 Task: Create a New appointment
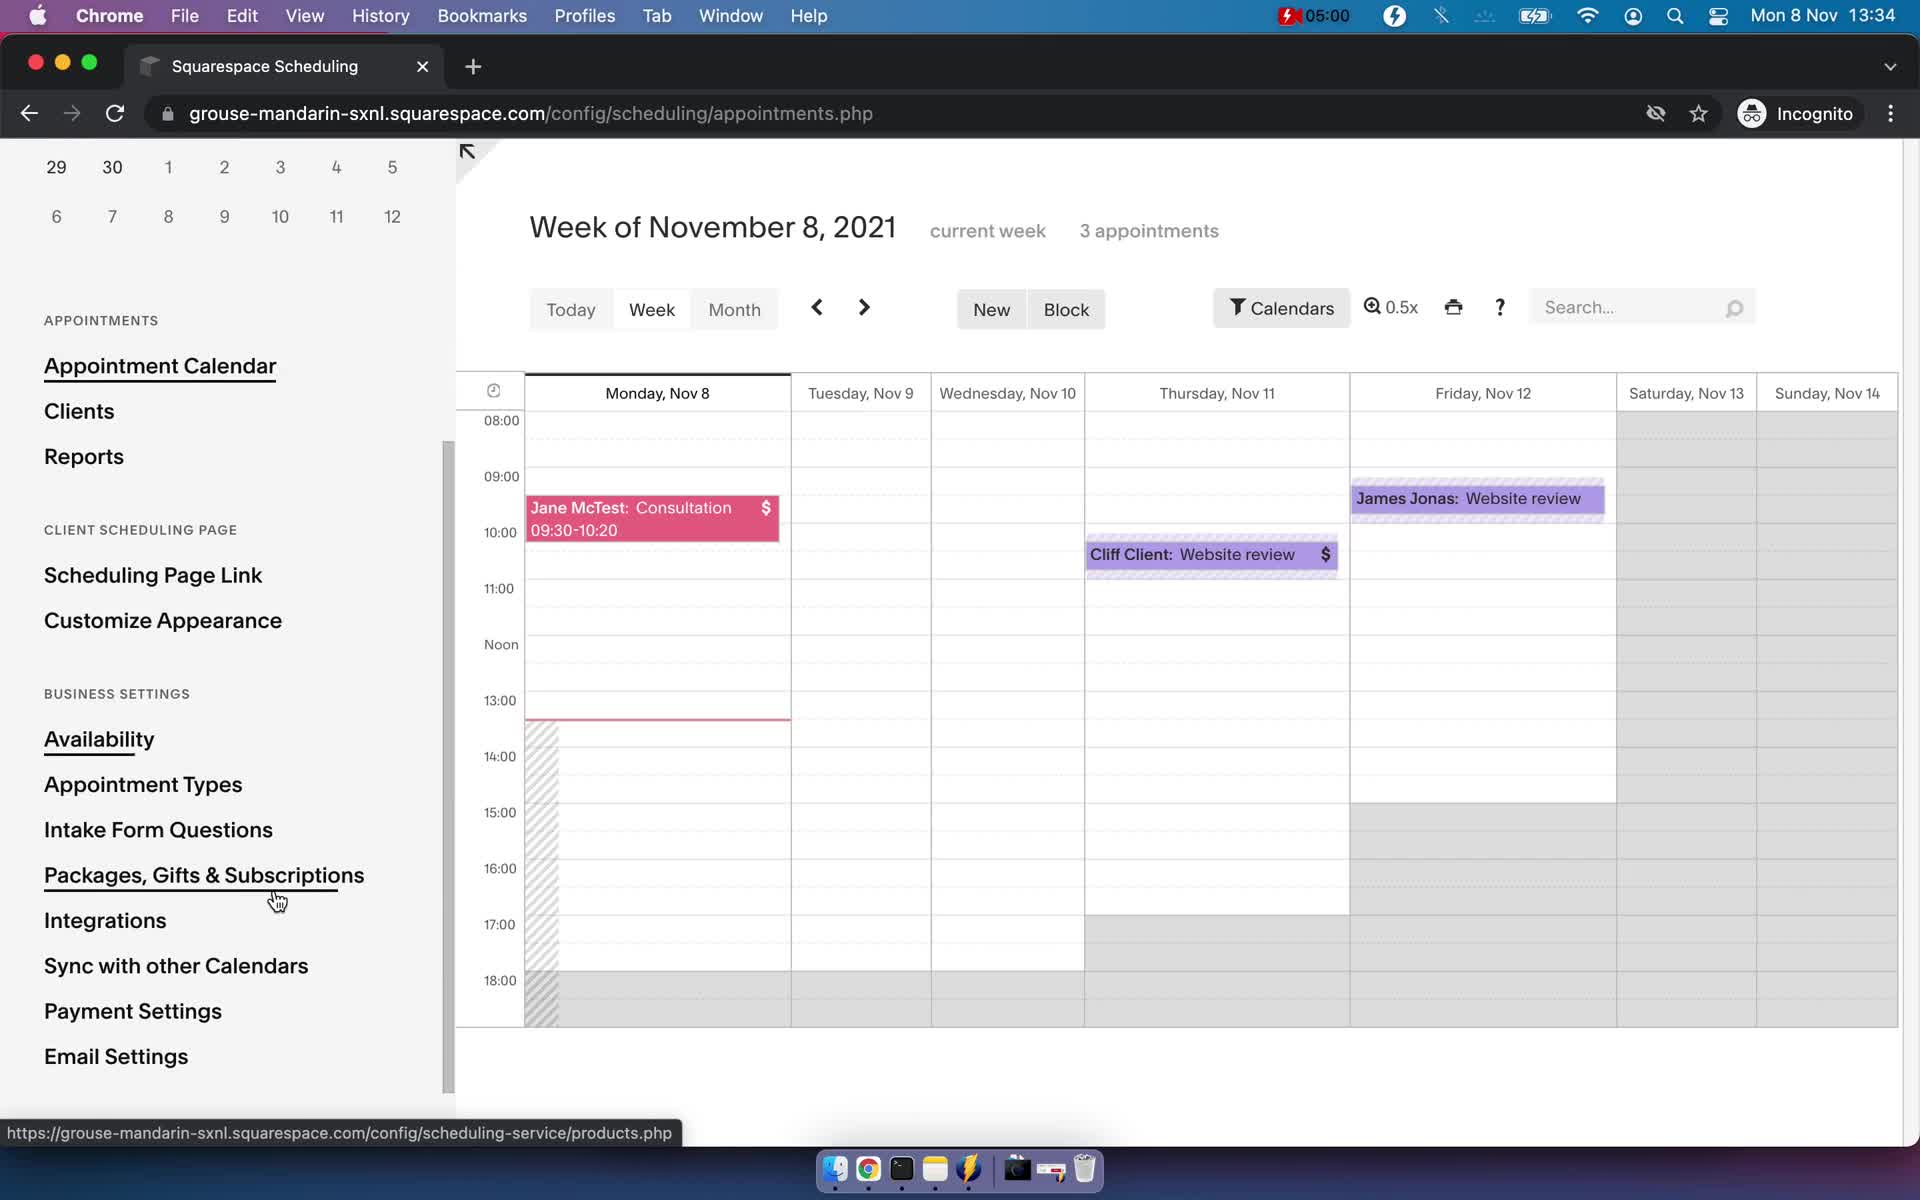[991, 310]
